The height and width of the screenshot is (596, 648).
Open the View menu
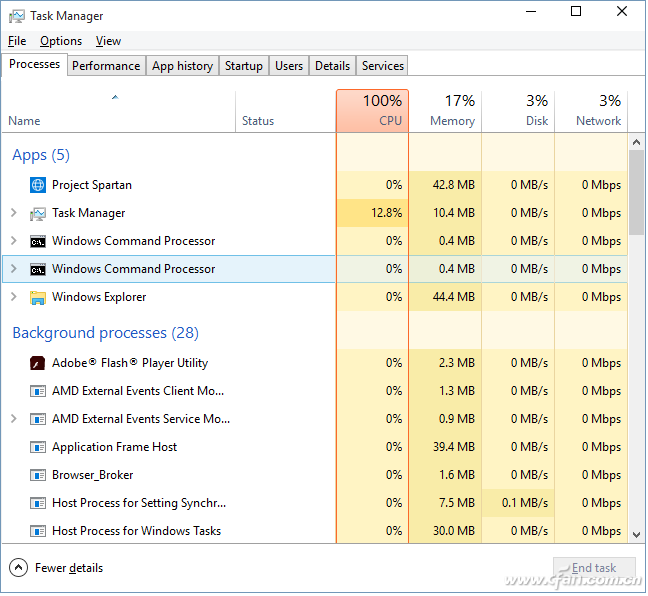point(108,41)
